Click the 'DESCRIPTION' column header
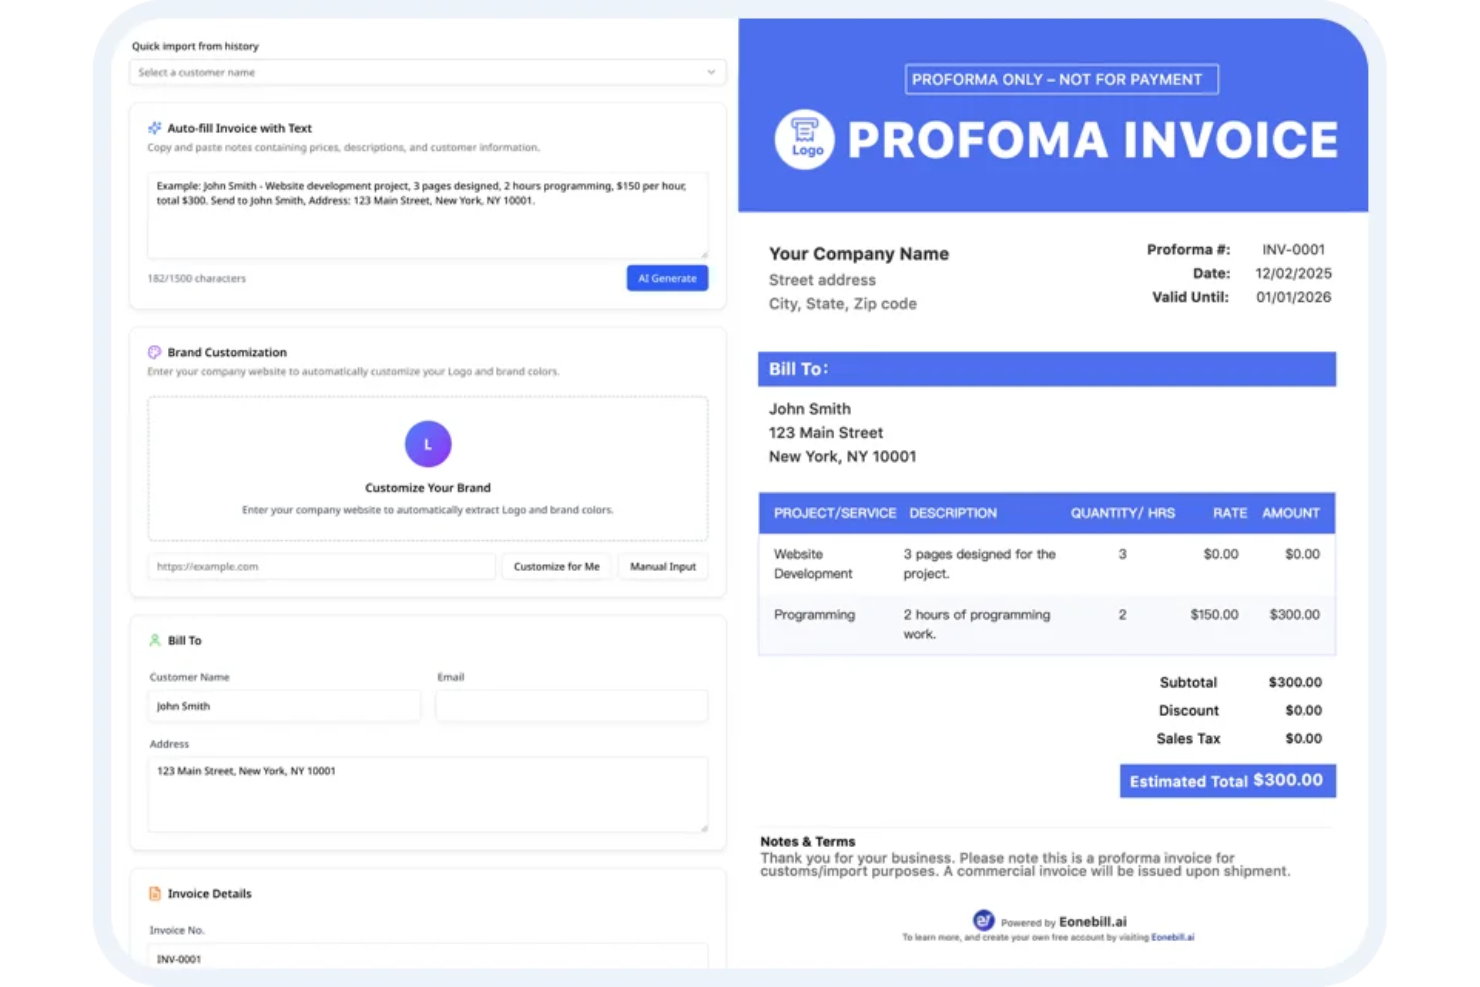This screenshot has width=1480, height=987. (953, 513)
